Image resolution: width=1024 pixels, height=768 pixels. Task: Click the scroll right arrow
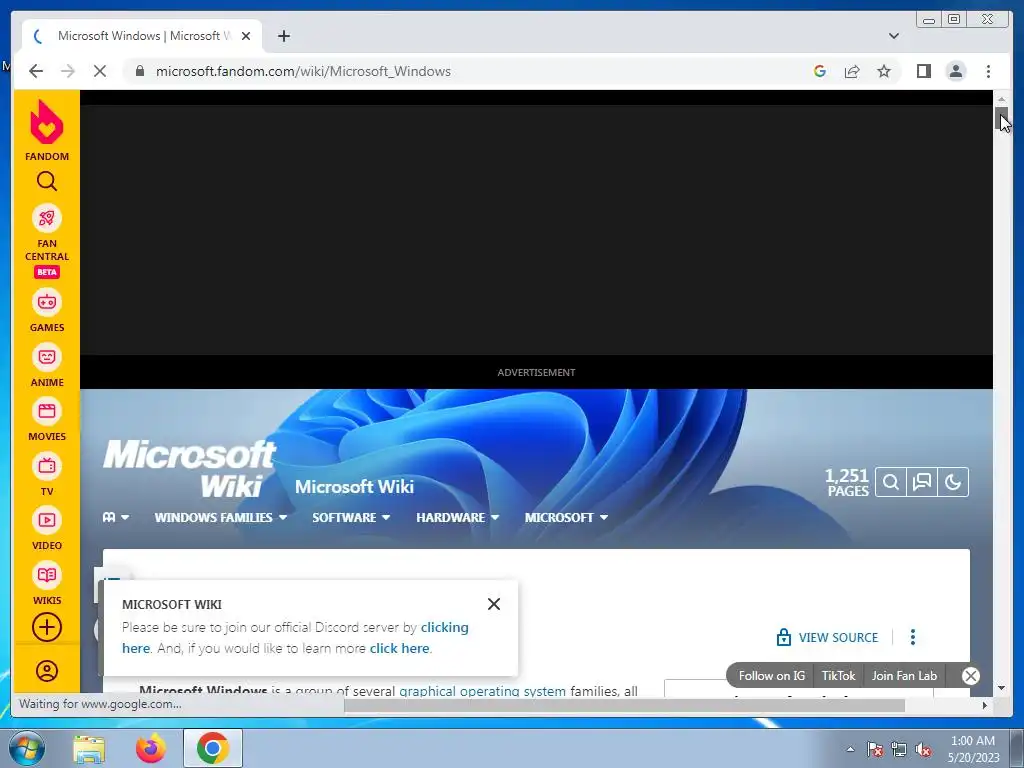coord(985,705)
